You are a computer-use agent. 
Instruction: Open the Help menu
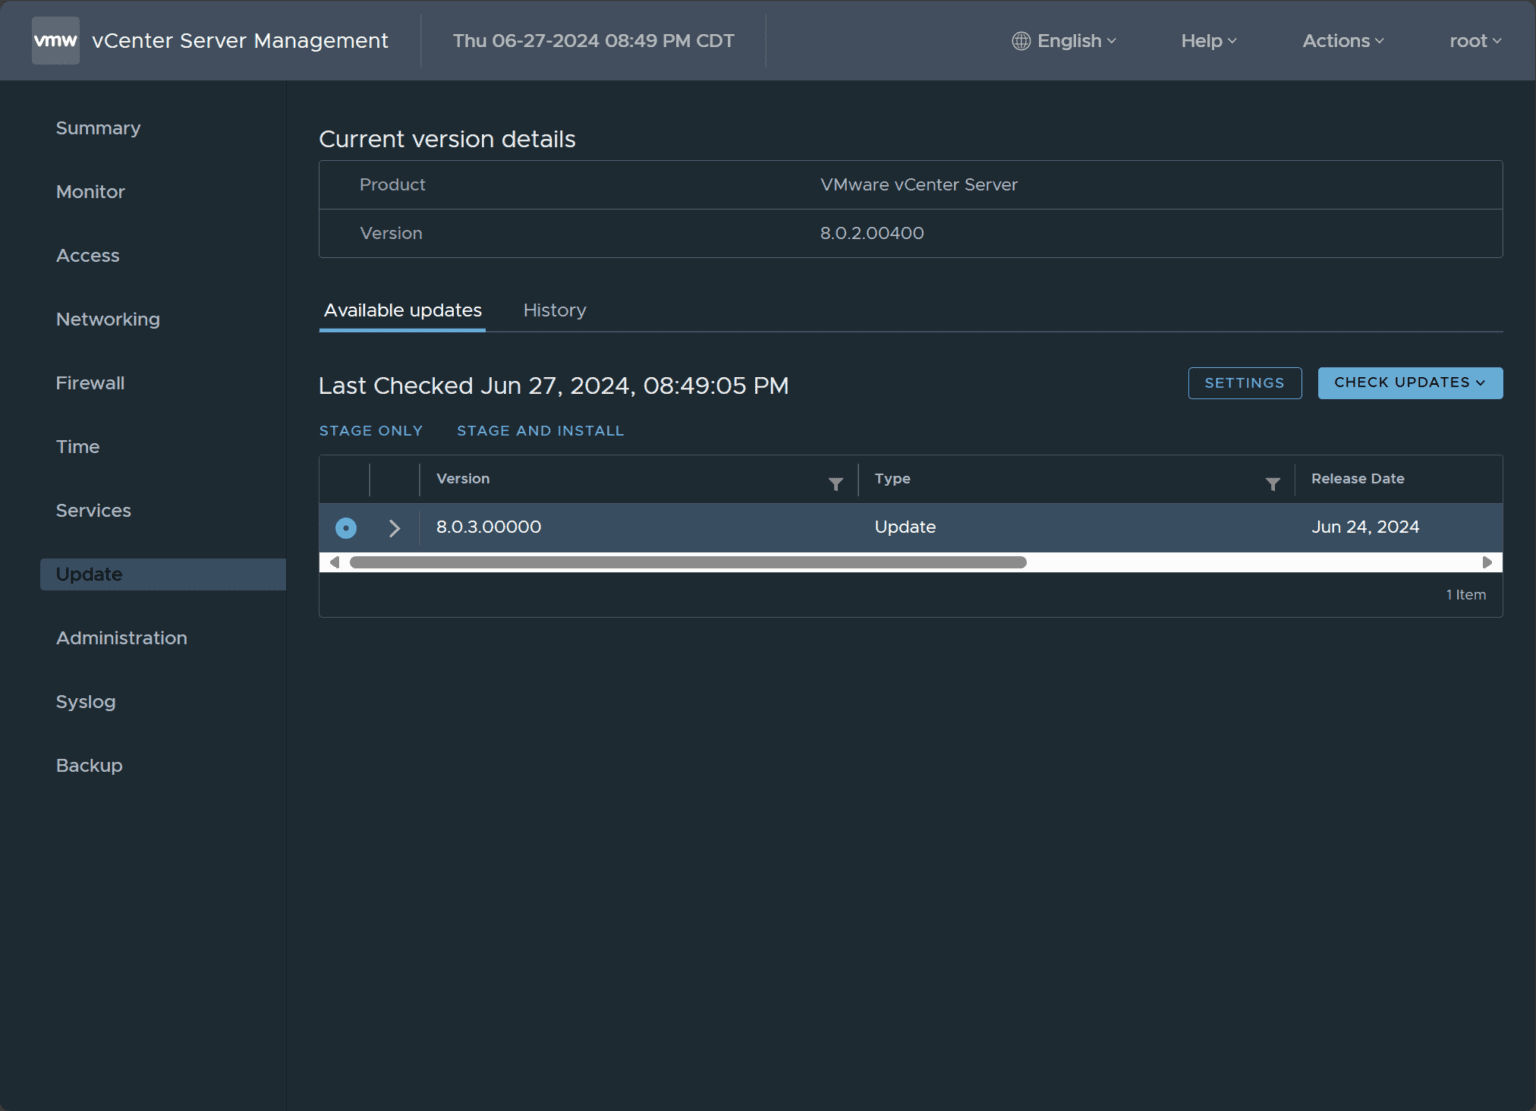point(1207,41)
